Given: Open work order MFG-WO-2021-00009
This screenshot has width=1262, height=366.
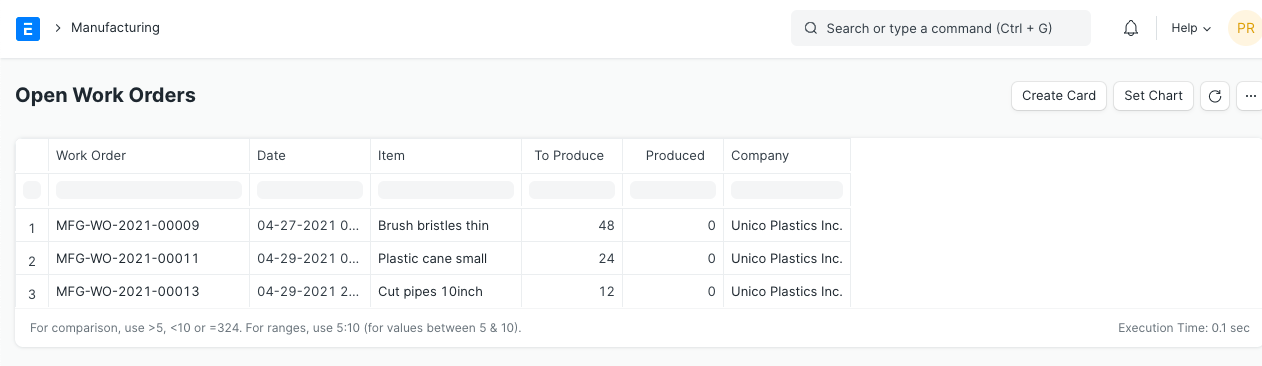Looking at the screenshot, I should [x=128, y=226].
